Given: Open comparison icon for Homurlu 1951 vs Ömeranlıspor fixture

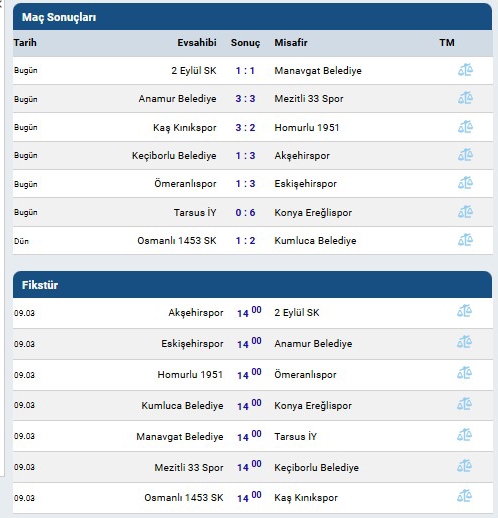Looking at the screenshot, I should click(465, 373).
